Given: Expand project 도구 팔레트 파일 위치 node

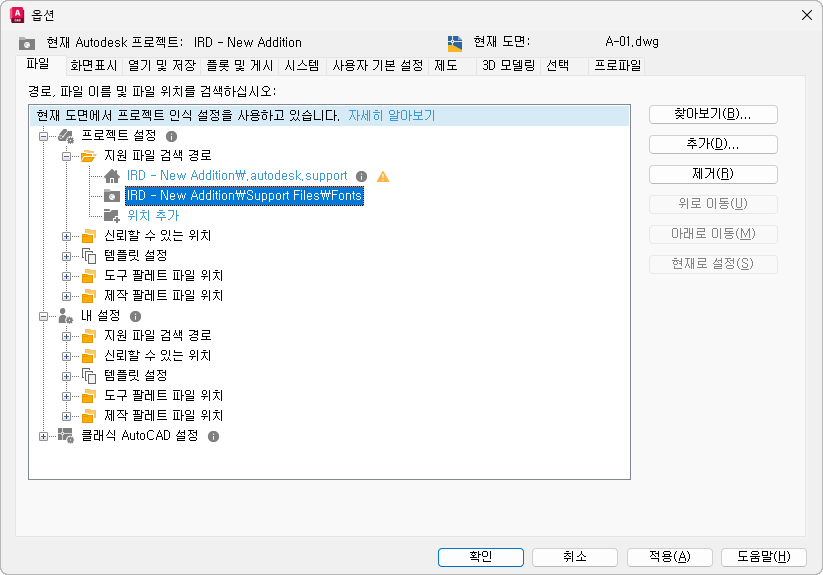Looking at the screenshot, I should pyautogui.click(x=66, y=276).
